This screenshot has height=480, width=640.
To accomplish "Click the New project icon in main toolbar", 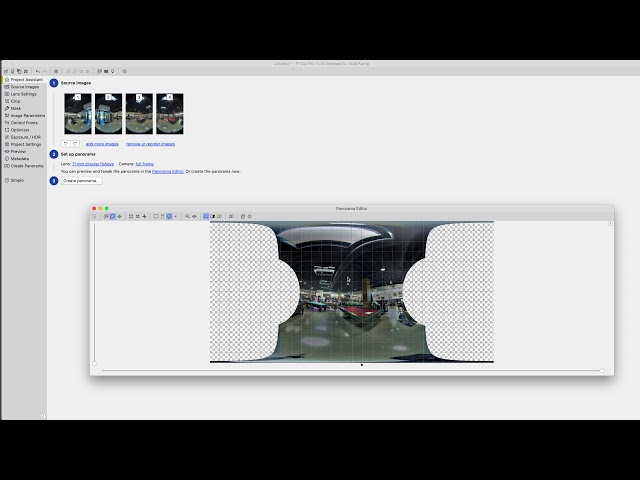I will tap(6, 71).
